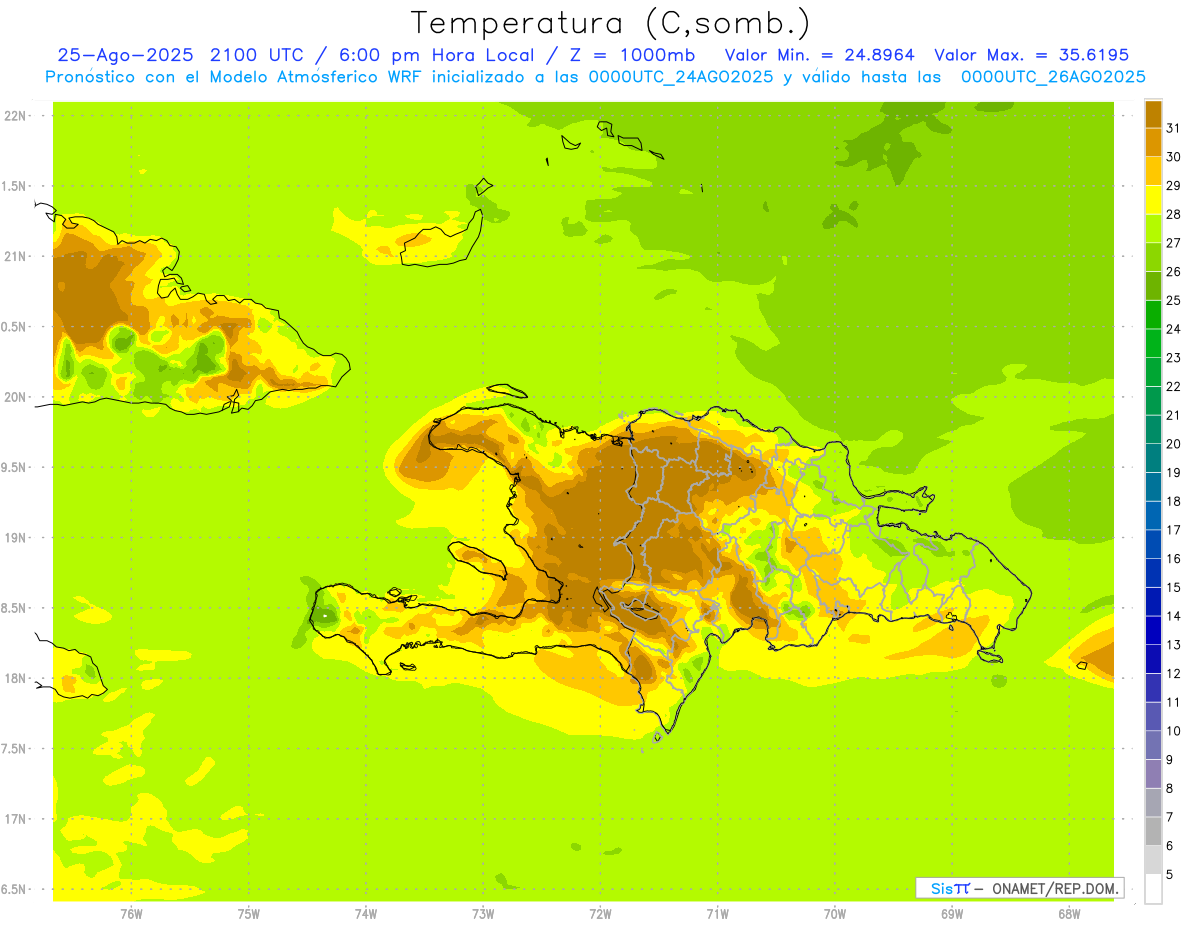The height and width of the screenshot is (927, 1200).
Task: Click the "75W" longitude label
Action: coord(249,914)
